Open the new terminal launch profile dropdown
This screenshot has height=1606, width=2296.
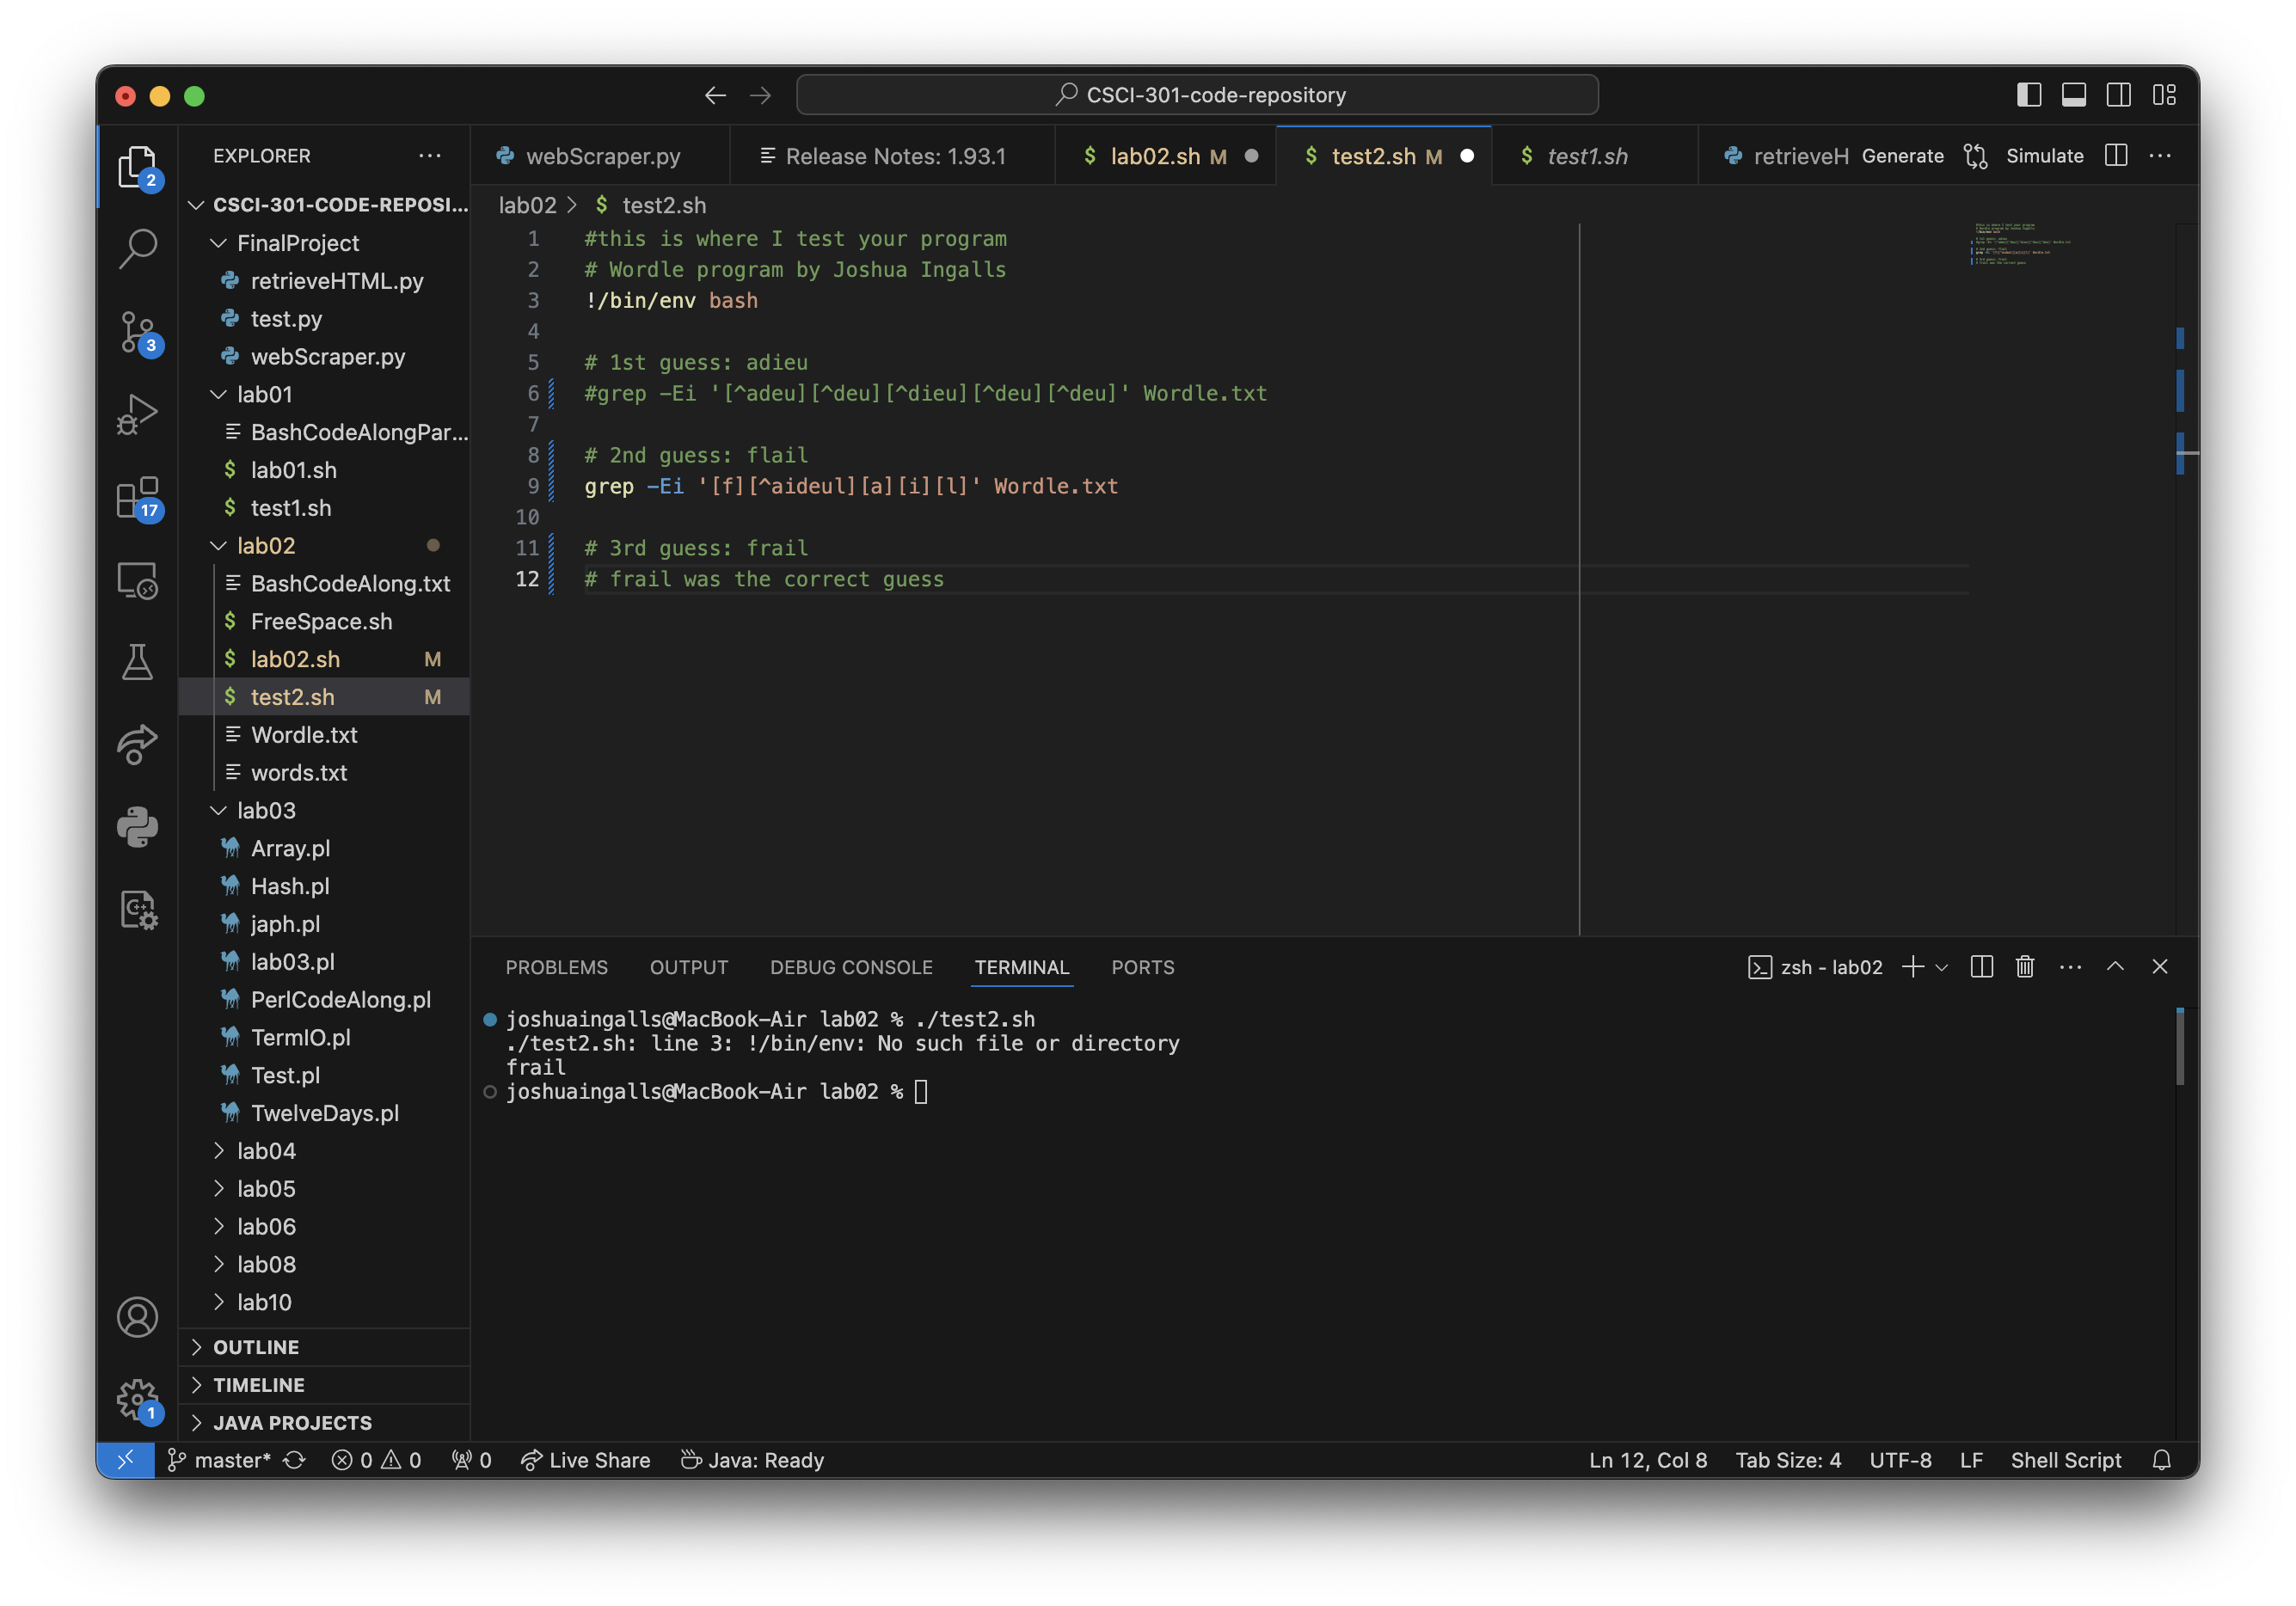tap(1942, 967)
